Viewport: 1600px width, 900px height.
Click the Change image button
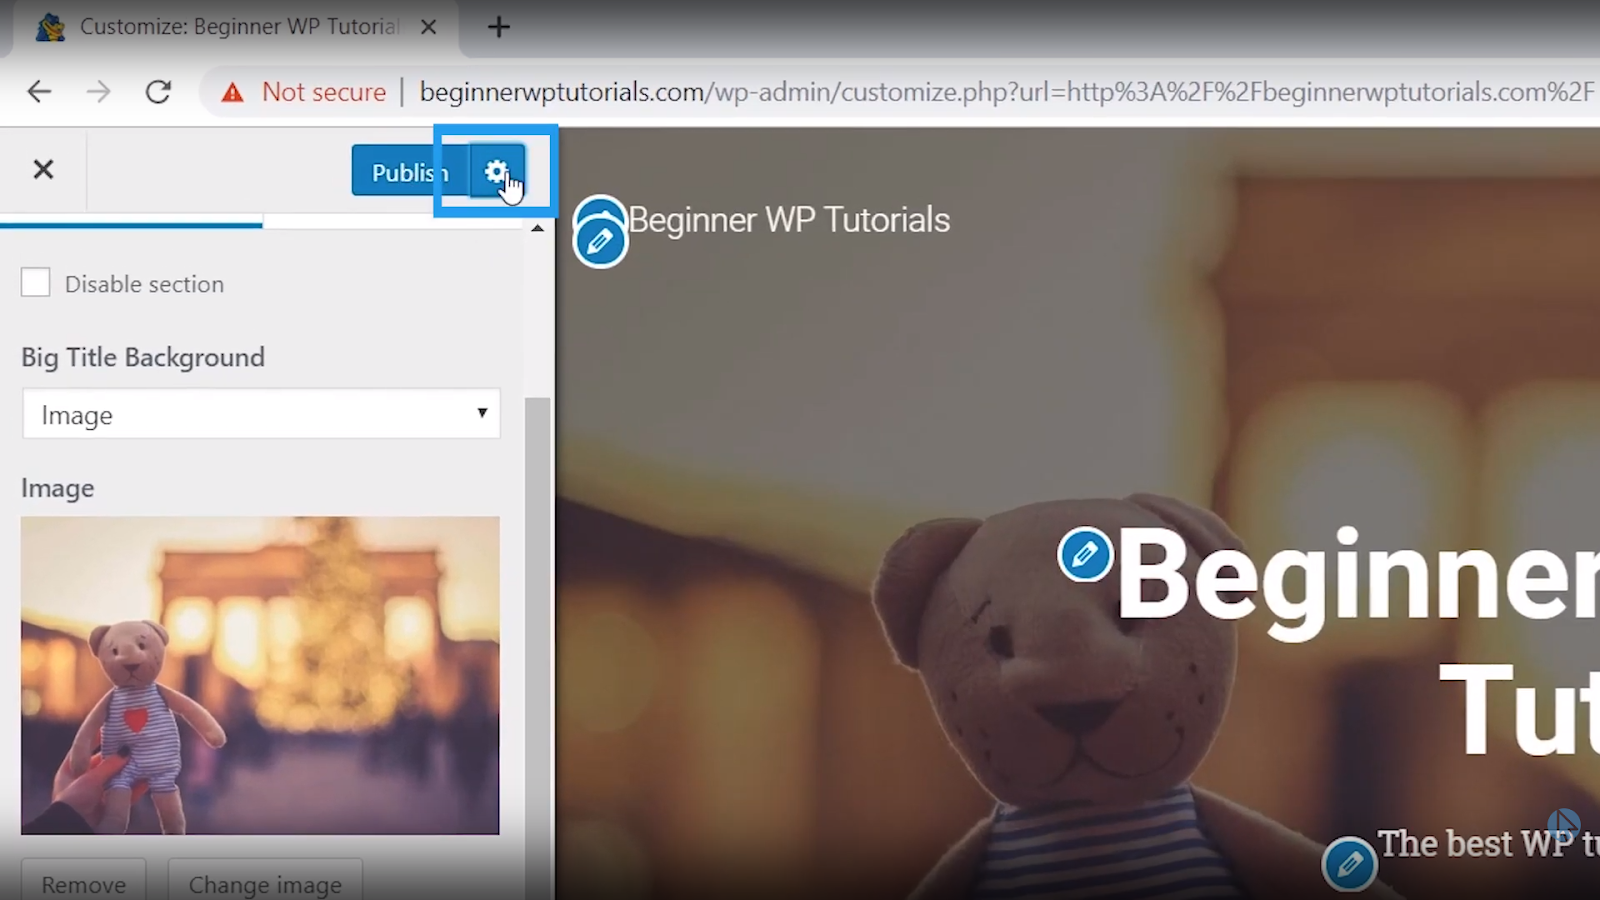pyautogui.click(x=265, y=880)
